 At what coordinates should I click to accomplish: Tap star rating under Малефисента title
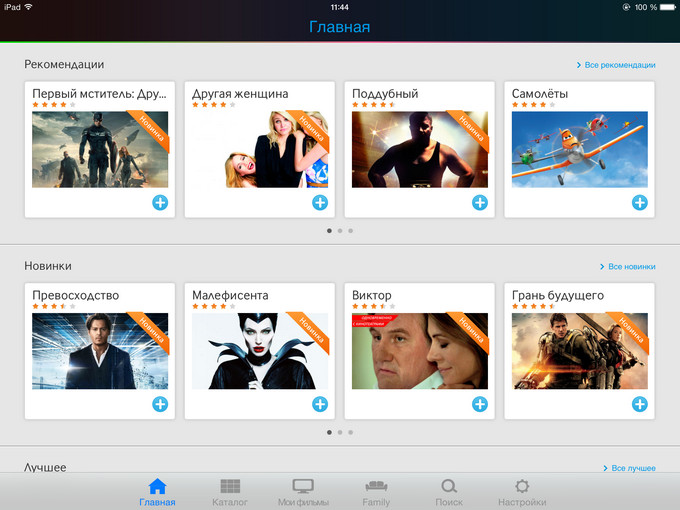(x=214, y=306)
